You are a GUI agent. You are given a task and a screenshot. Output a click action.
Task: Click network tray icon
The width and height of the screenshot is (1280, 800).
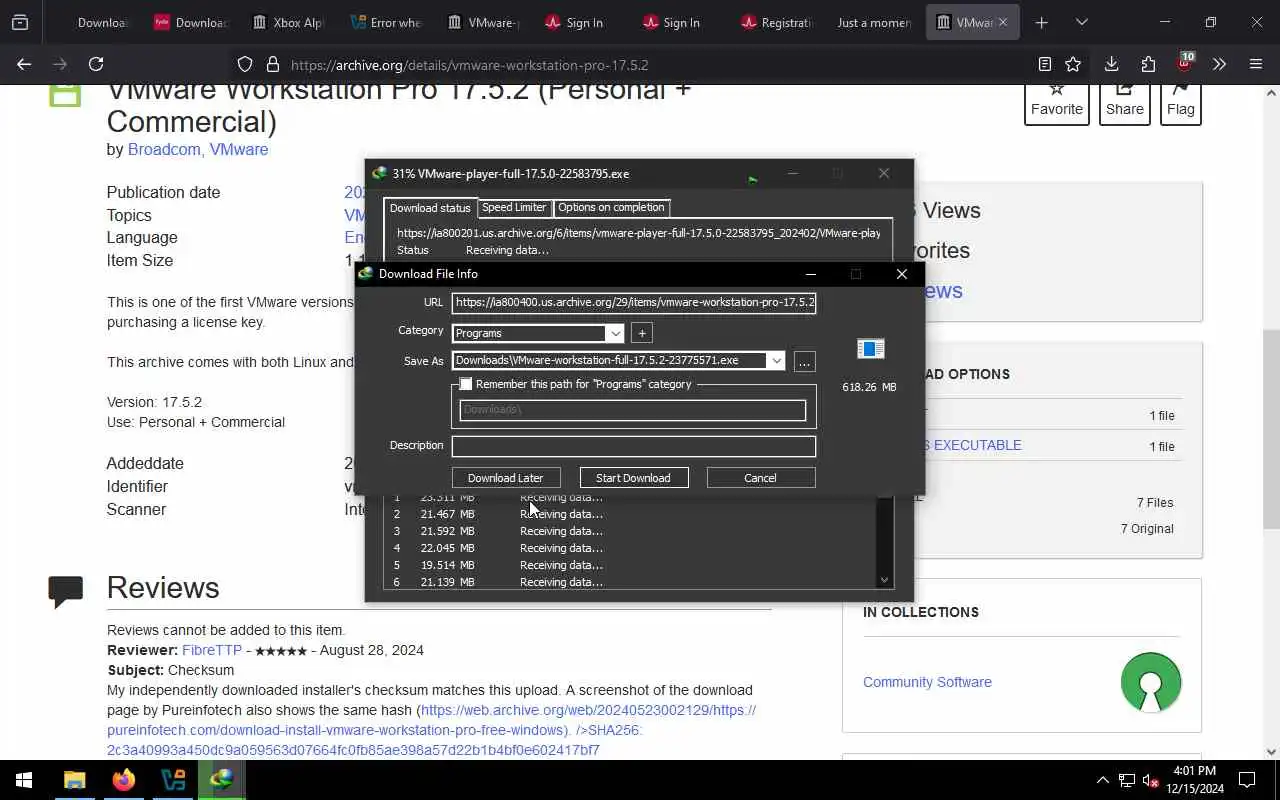click(x=1127, y=780)
